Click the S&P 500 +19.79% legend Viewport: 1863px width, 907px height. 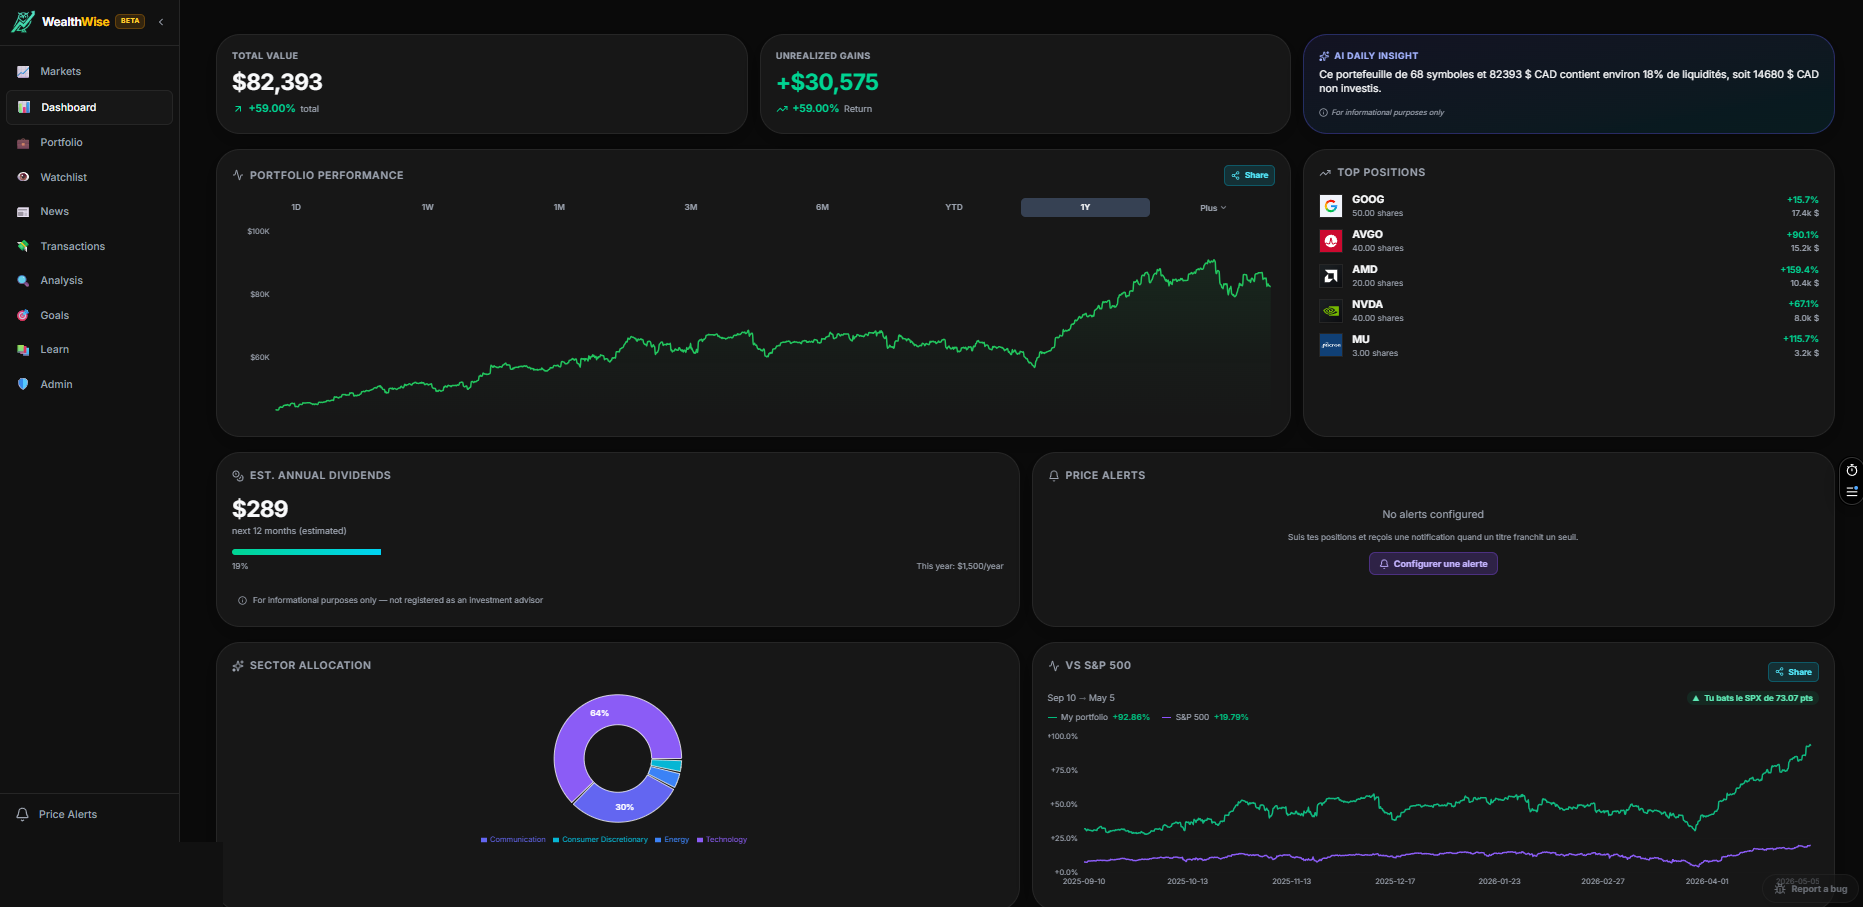click(1205, 717)
